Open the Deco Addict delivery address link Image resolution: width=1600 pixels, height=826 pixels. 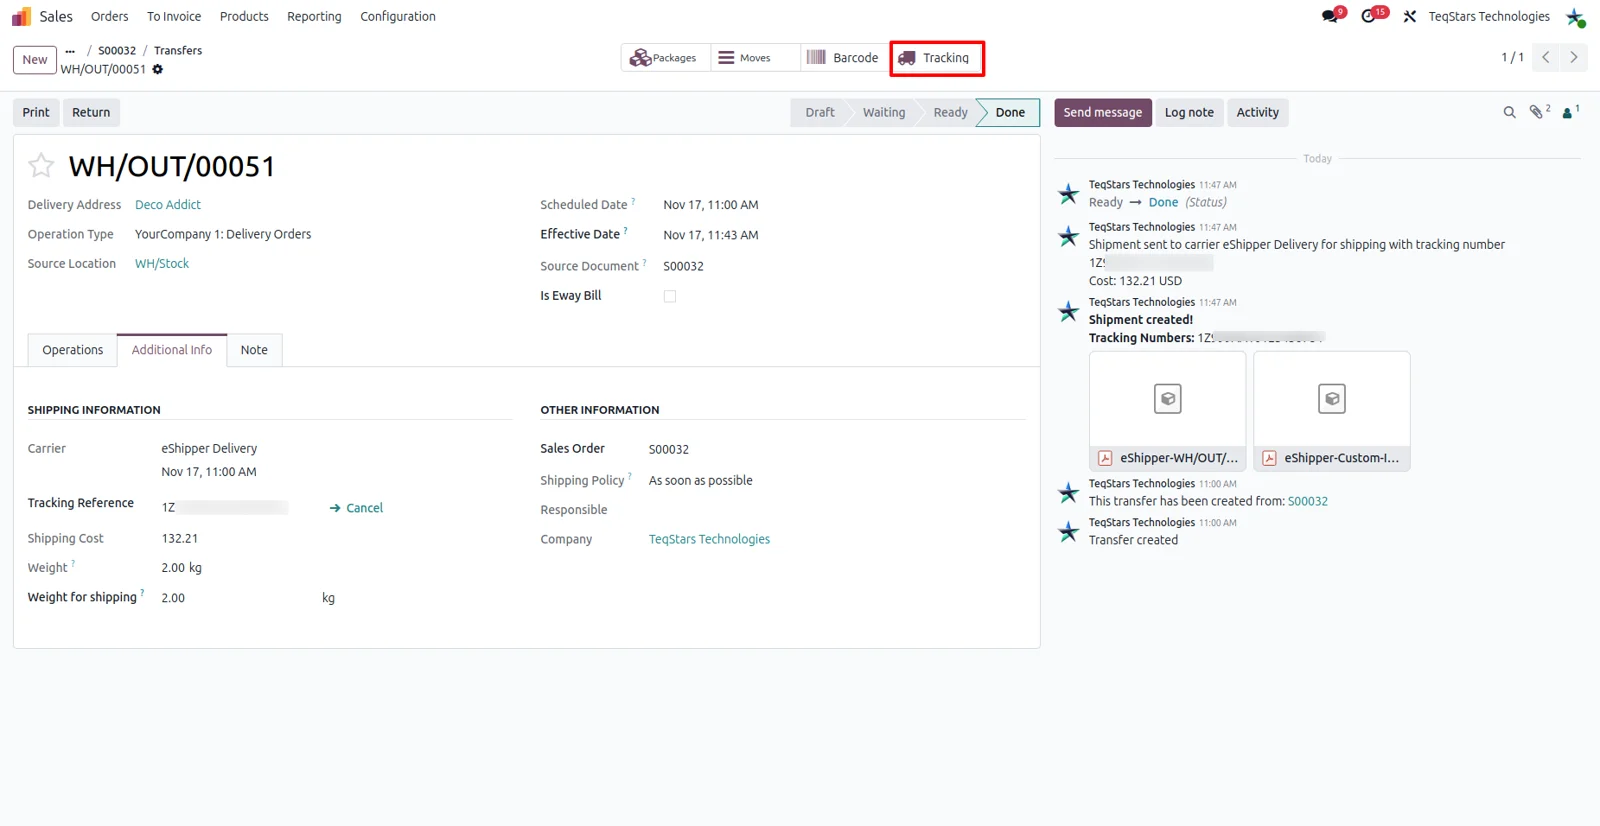[168, 205]
